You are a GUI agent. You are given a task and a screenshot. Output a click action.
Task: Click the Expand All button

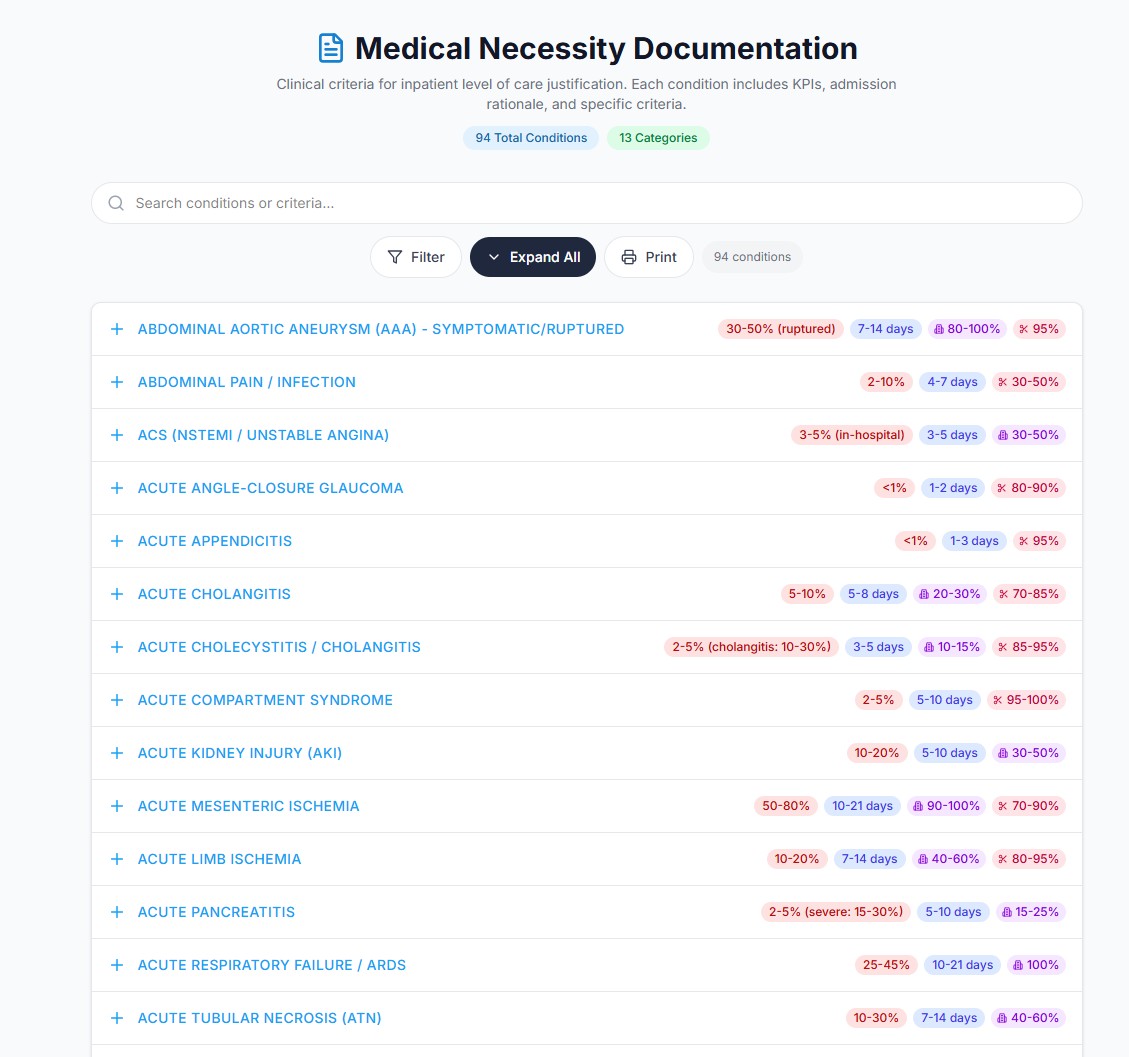pos(533,257)
